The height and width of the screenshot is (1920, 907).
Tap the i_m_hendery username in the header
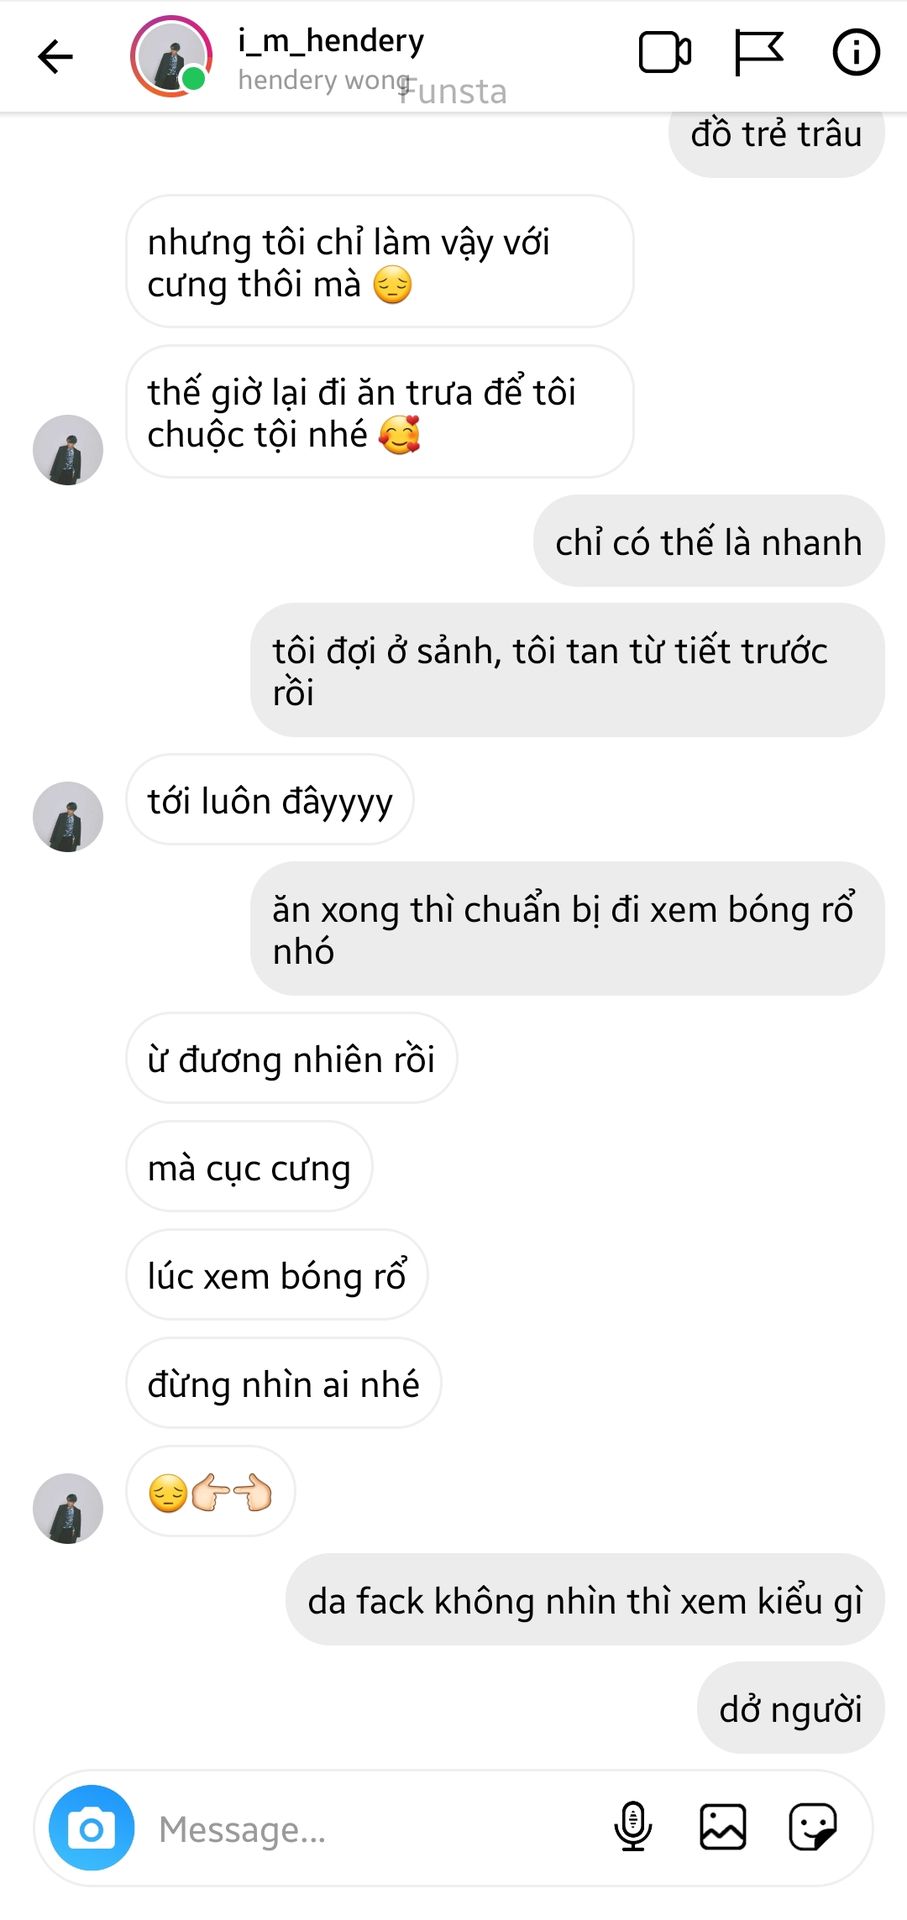pyautogui.click(x=331, y=40)
